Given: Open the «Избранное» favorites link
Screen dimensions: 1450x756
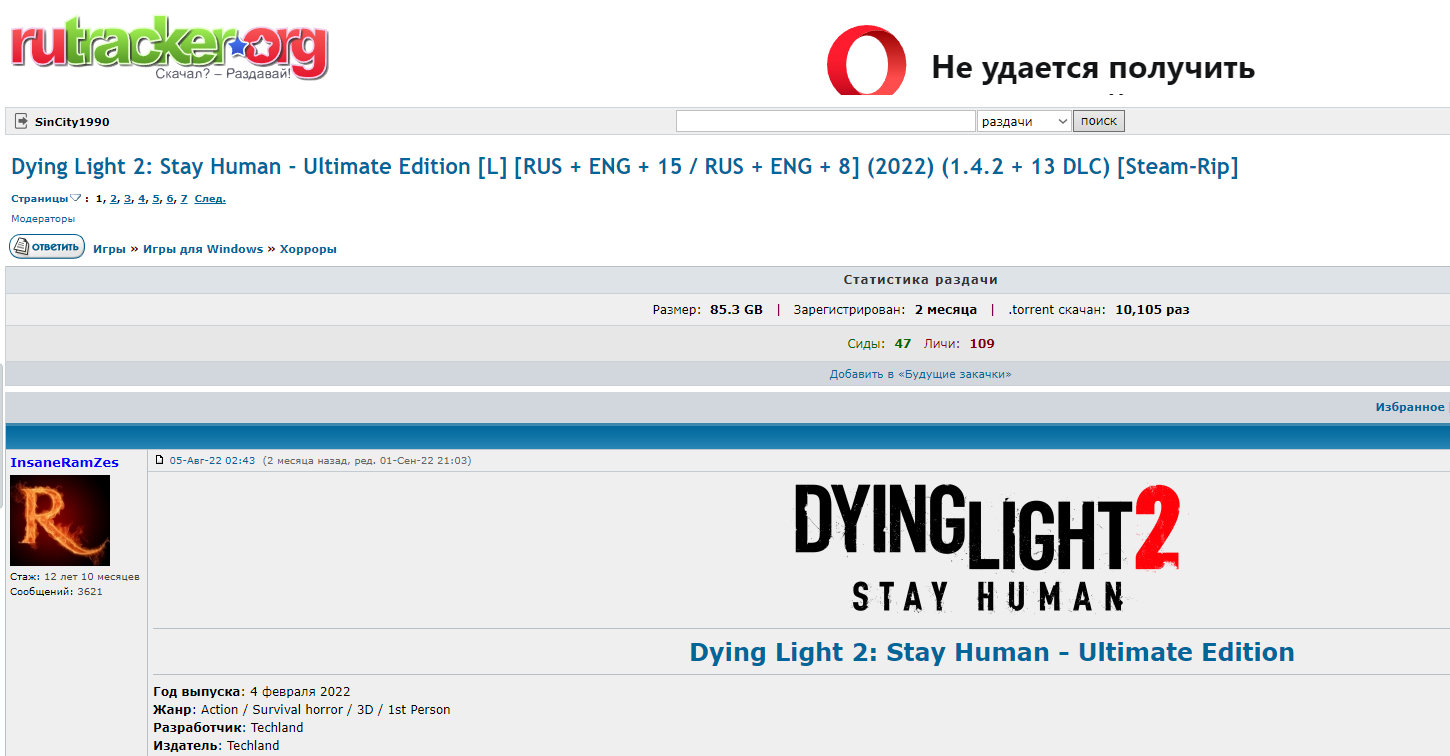Looking at the screenshot, I should (x=1410, y=407).
